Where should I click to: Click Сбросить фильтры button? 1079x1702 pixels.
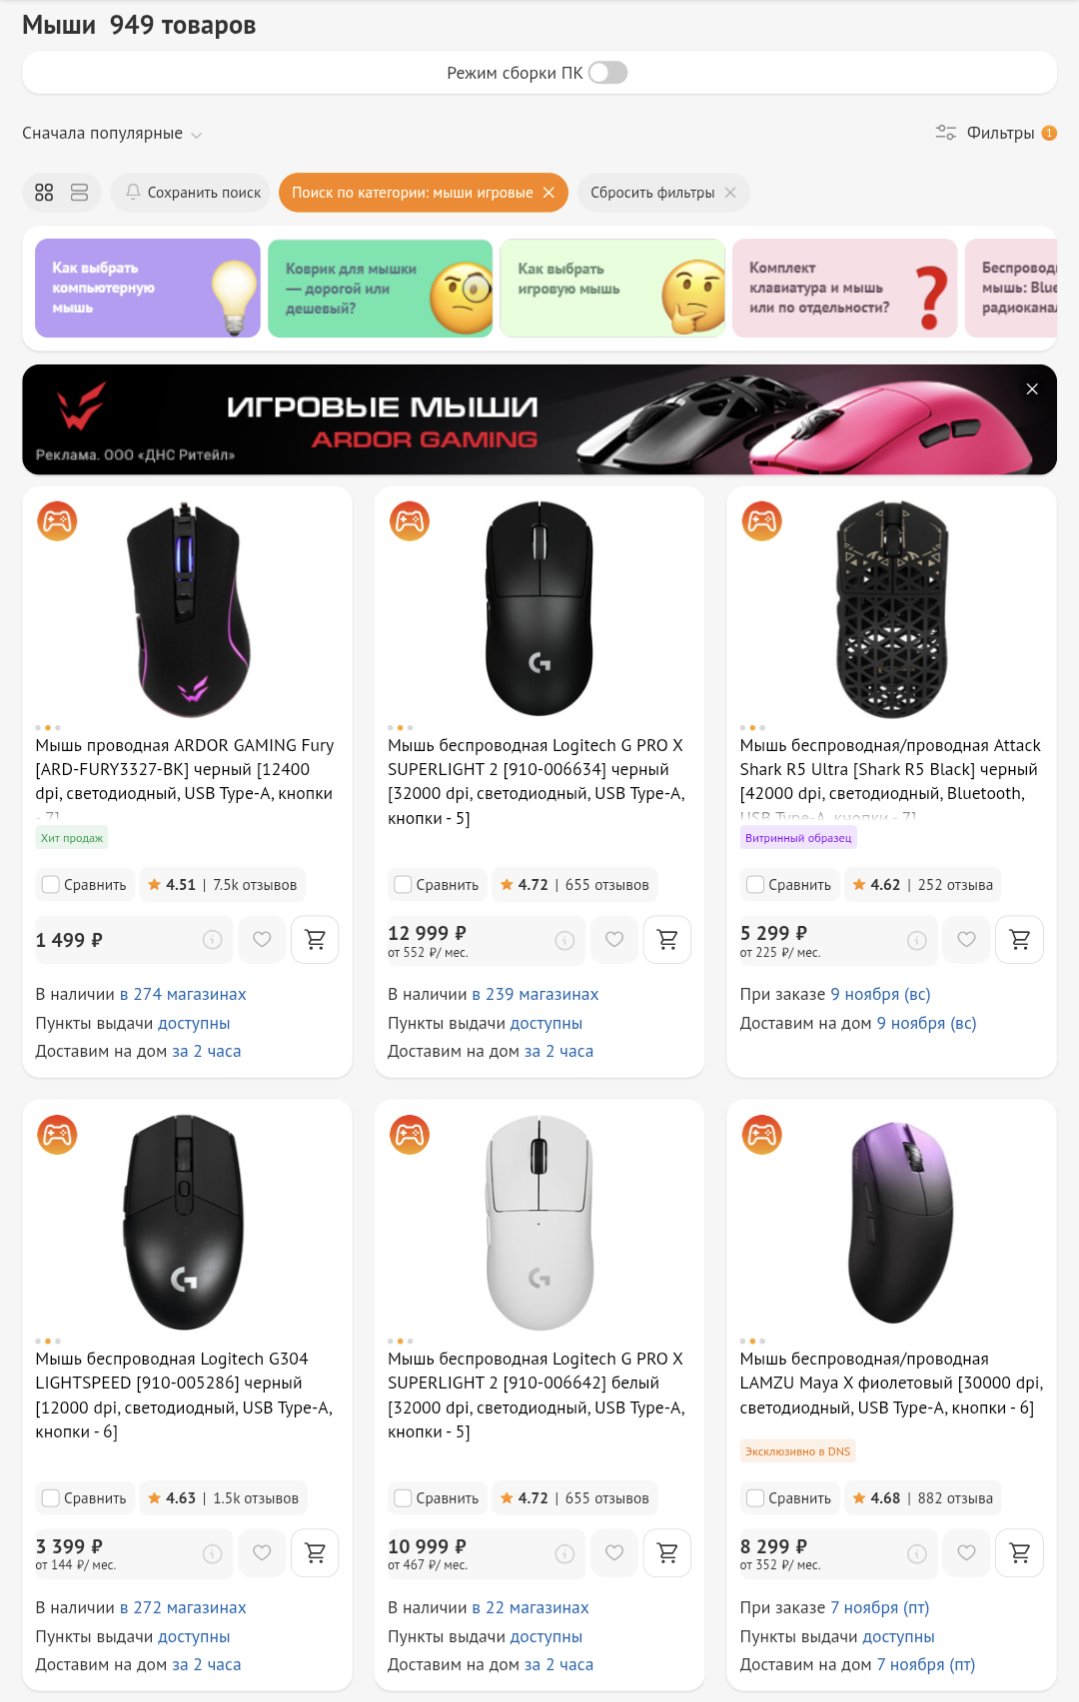tap(662, 192)
